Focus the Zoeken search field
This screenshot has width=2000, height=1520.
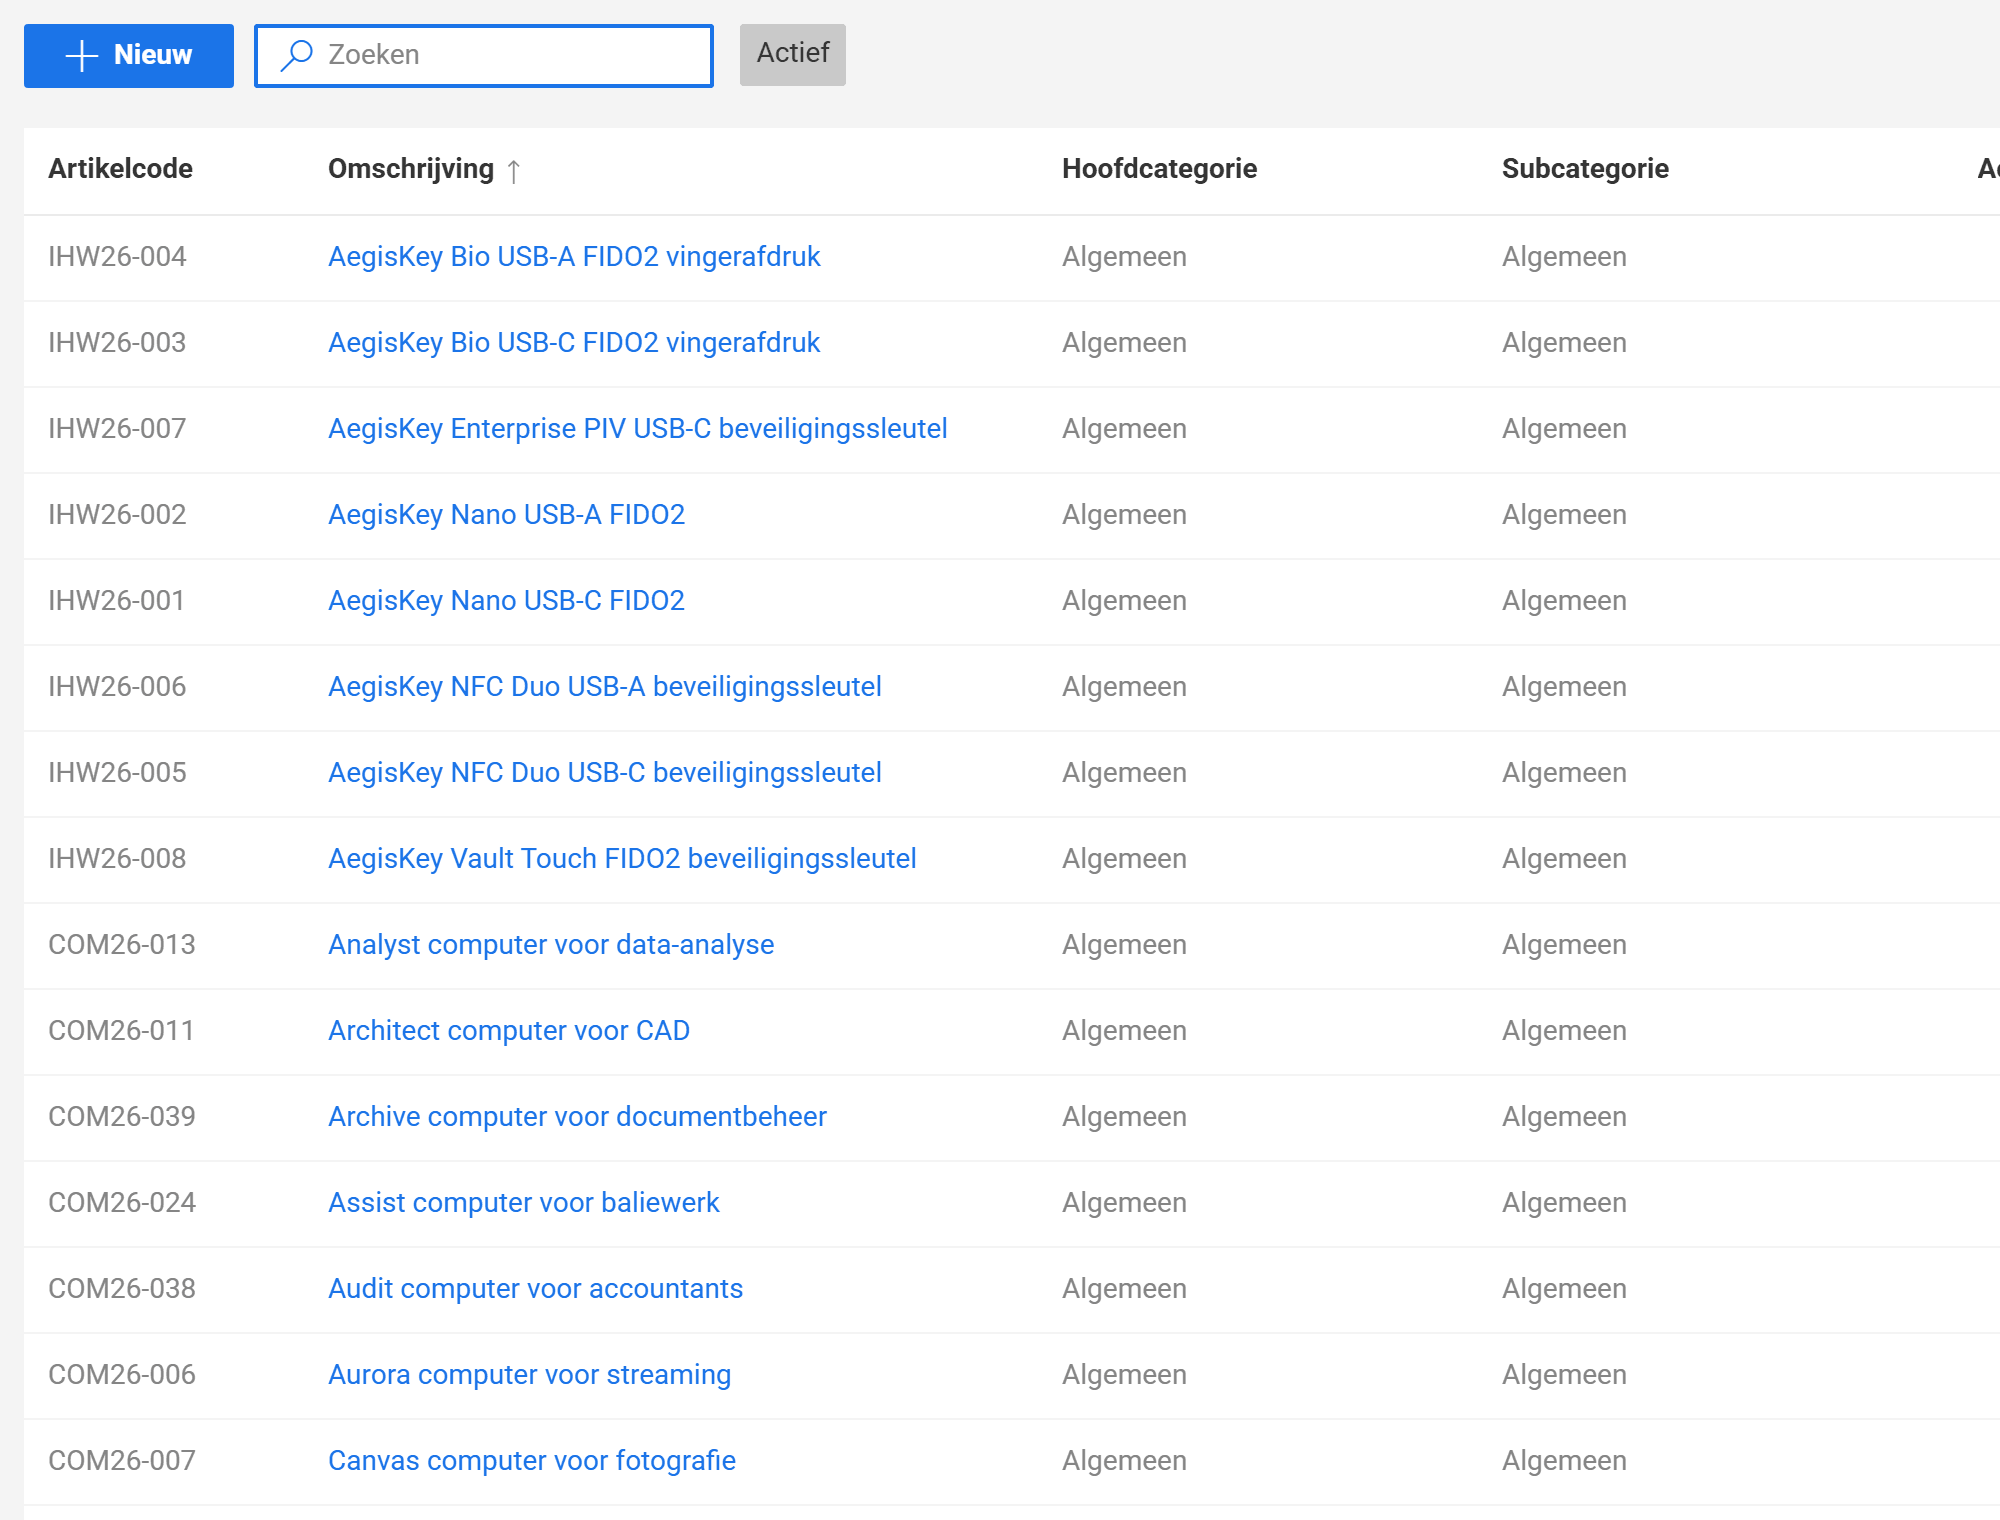[x=484, y=55]
